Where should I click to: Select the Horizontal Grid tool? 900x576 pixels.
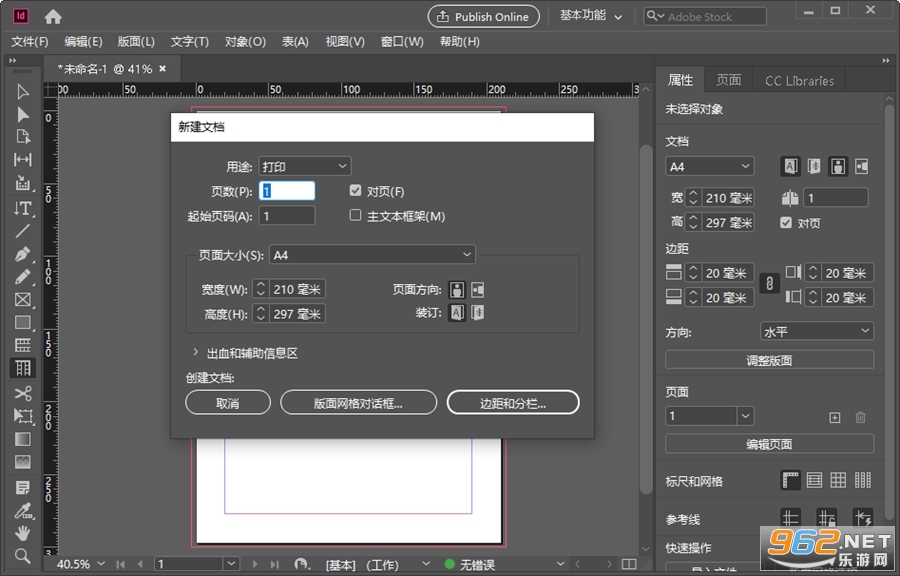pos(23,345)
